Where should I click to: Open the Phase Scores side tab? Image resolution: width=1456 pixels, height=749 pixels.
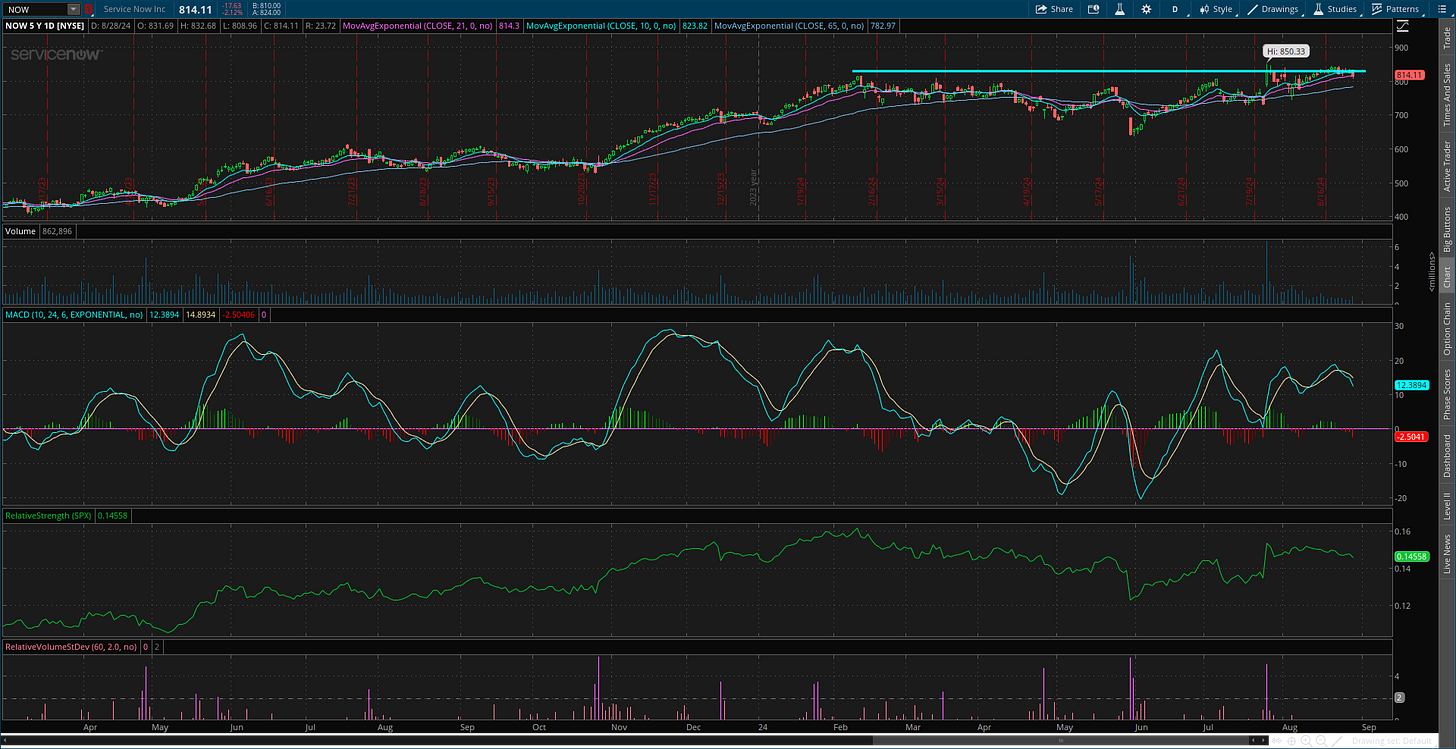(x=1447, y=393)
